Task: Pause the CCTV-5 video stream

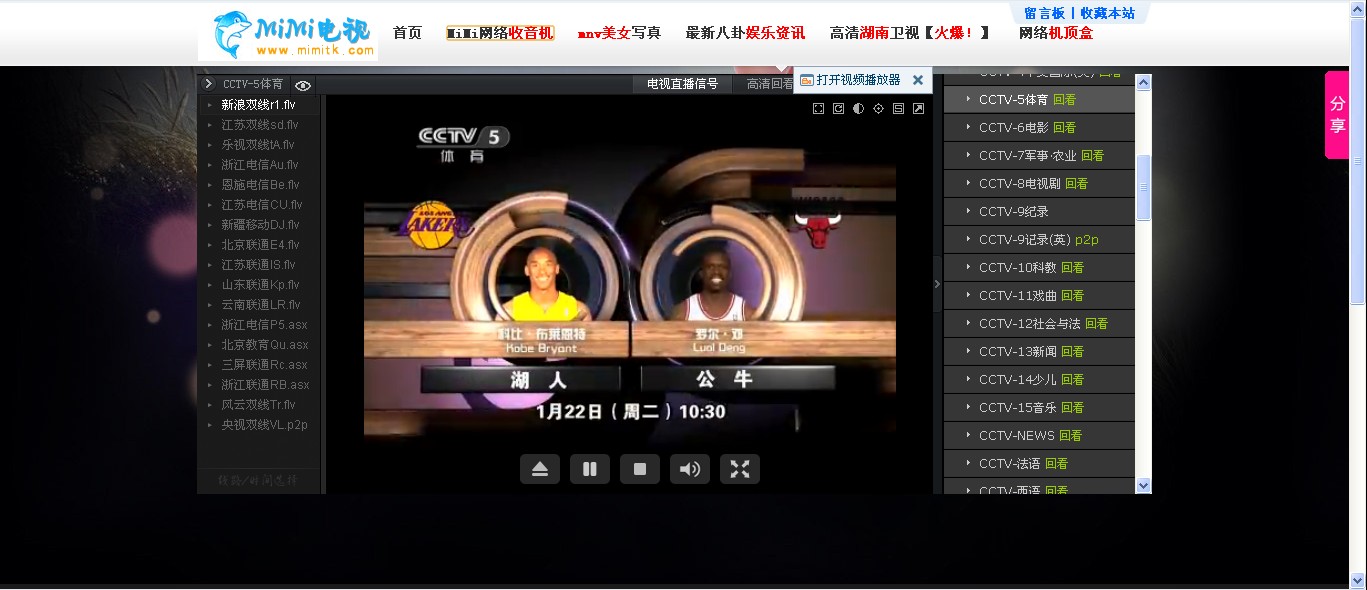Action: click(590, 469)
